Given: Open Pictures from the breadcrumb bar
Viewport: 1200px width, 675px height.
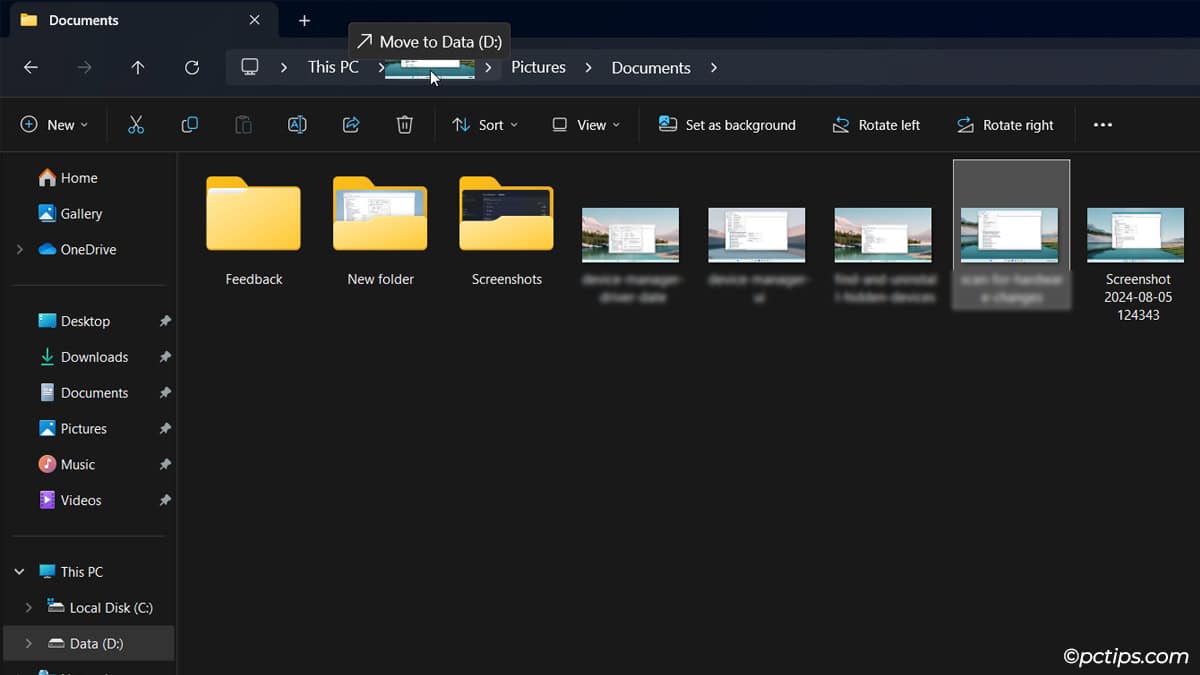Looking at the screenshot, I should coord(538,67).
